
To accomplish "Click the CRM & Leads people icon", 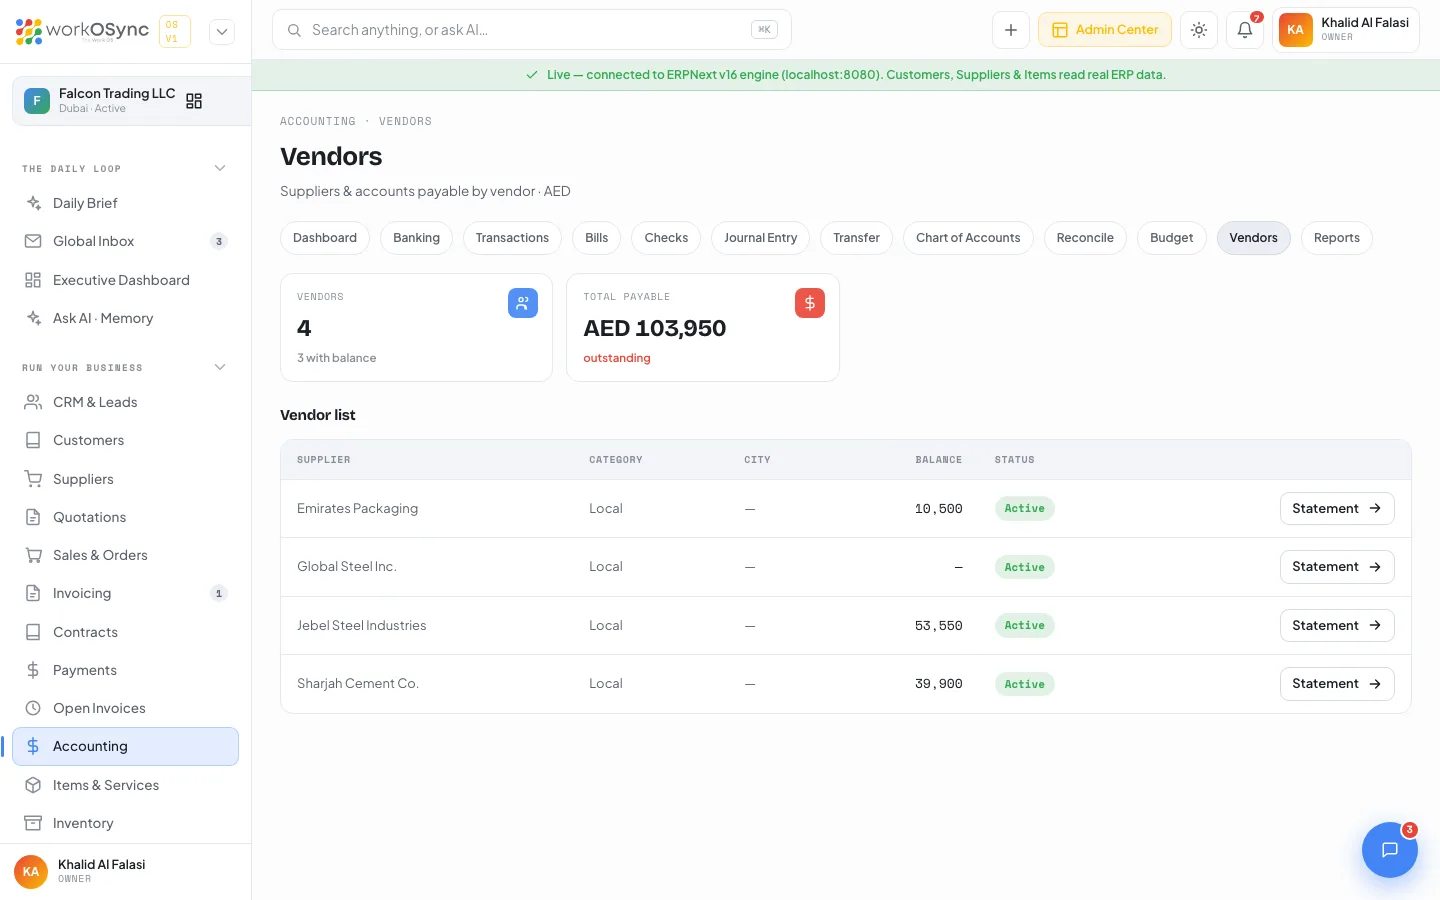I will tap(33, 402).
